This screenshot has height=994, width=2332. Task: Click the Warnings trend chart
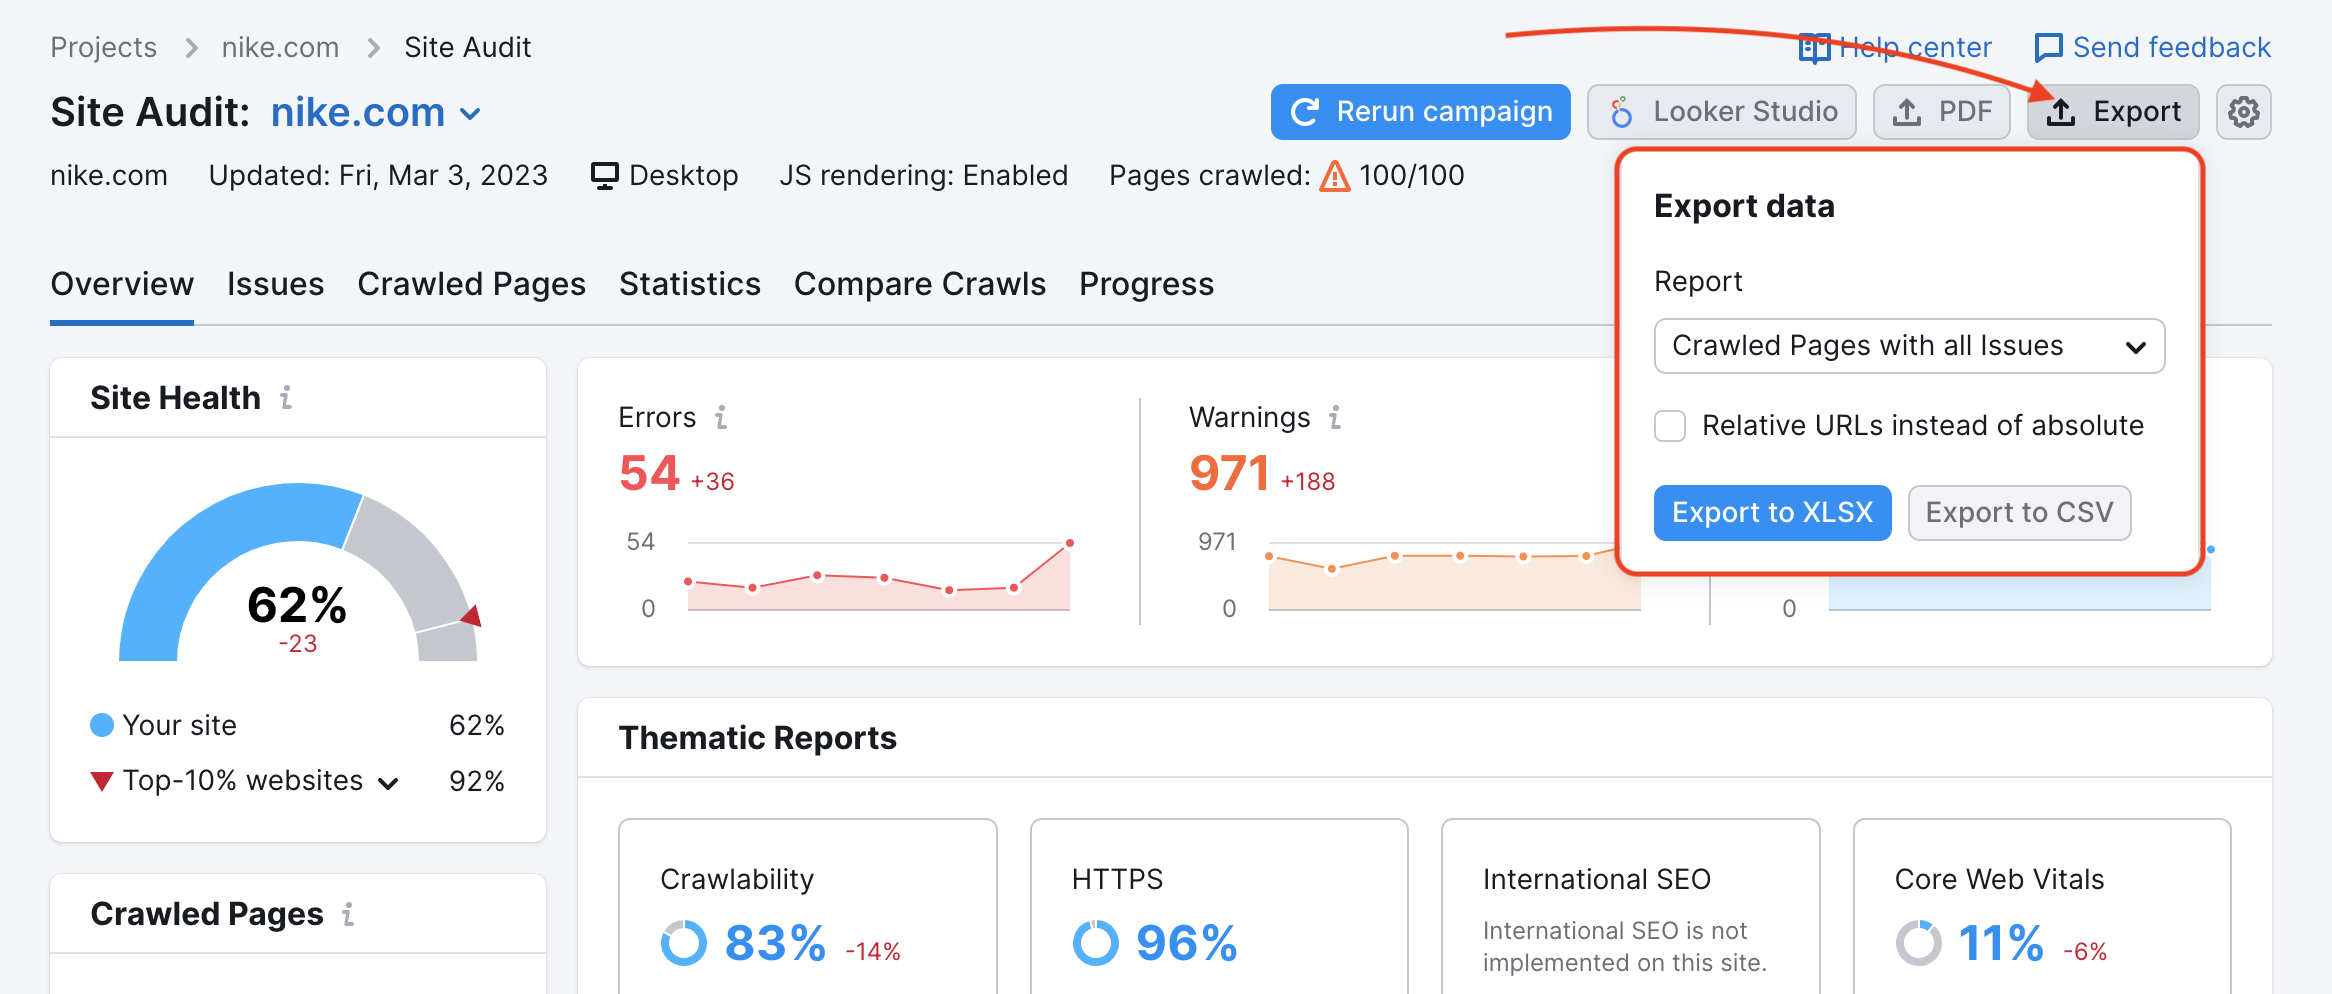point(1455,578)
